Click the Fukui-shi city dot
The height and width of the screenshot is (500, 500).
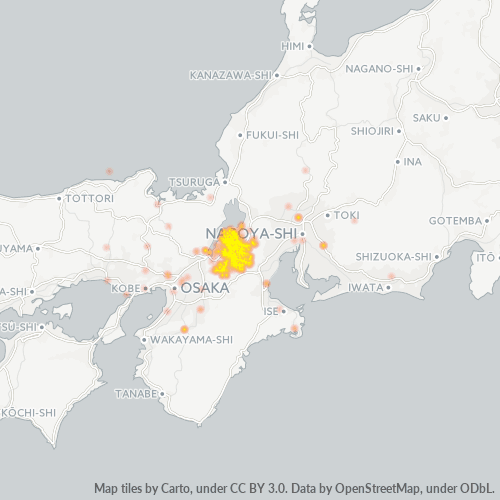pyautogui.click(x=240, y=135)
